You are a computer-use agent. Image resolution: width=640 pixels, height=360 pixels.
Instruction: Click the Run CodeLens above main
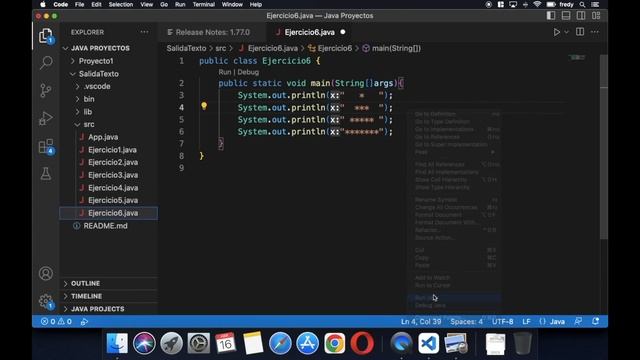pyautogui.click(x=224, y=72)
